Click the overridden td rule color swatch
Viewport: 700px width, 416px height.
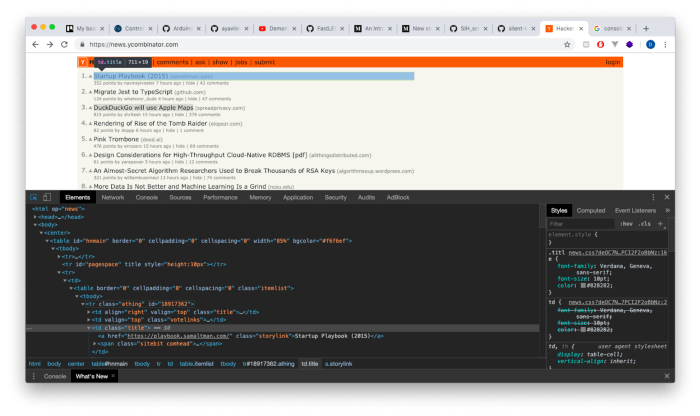click(583, 329)
